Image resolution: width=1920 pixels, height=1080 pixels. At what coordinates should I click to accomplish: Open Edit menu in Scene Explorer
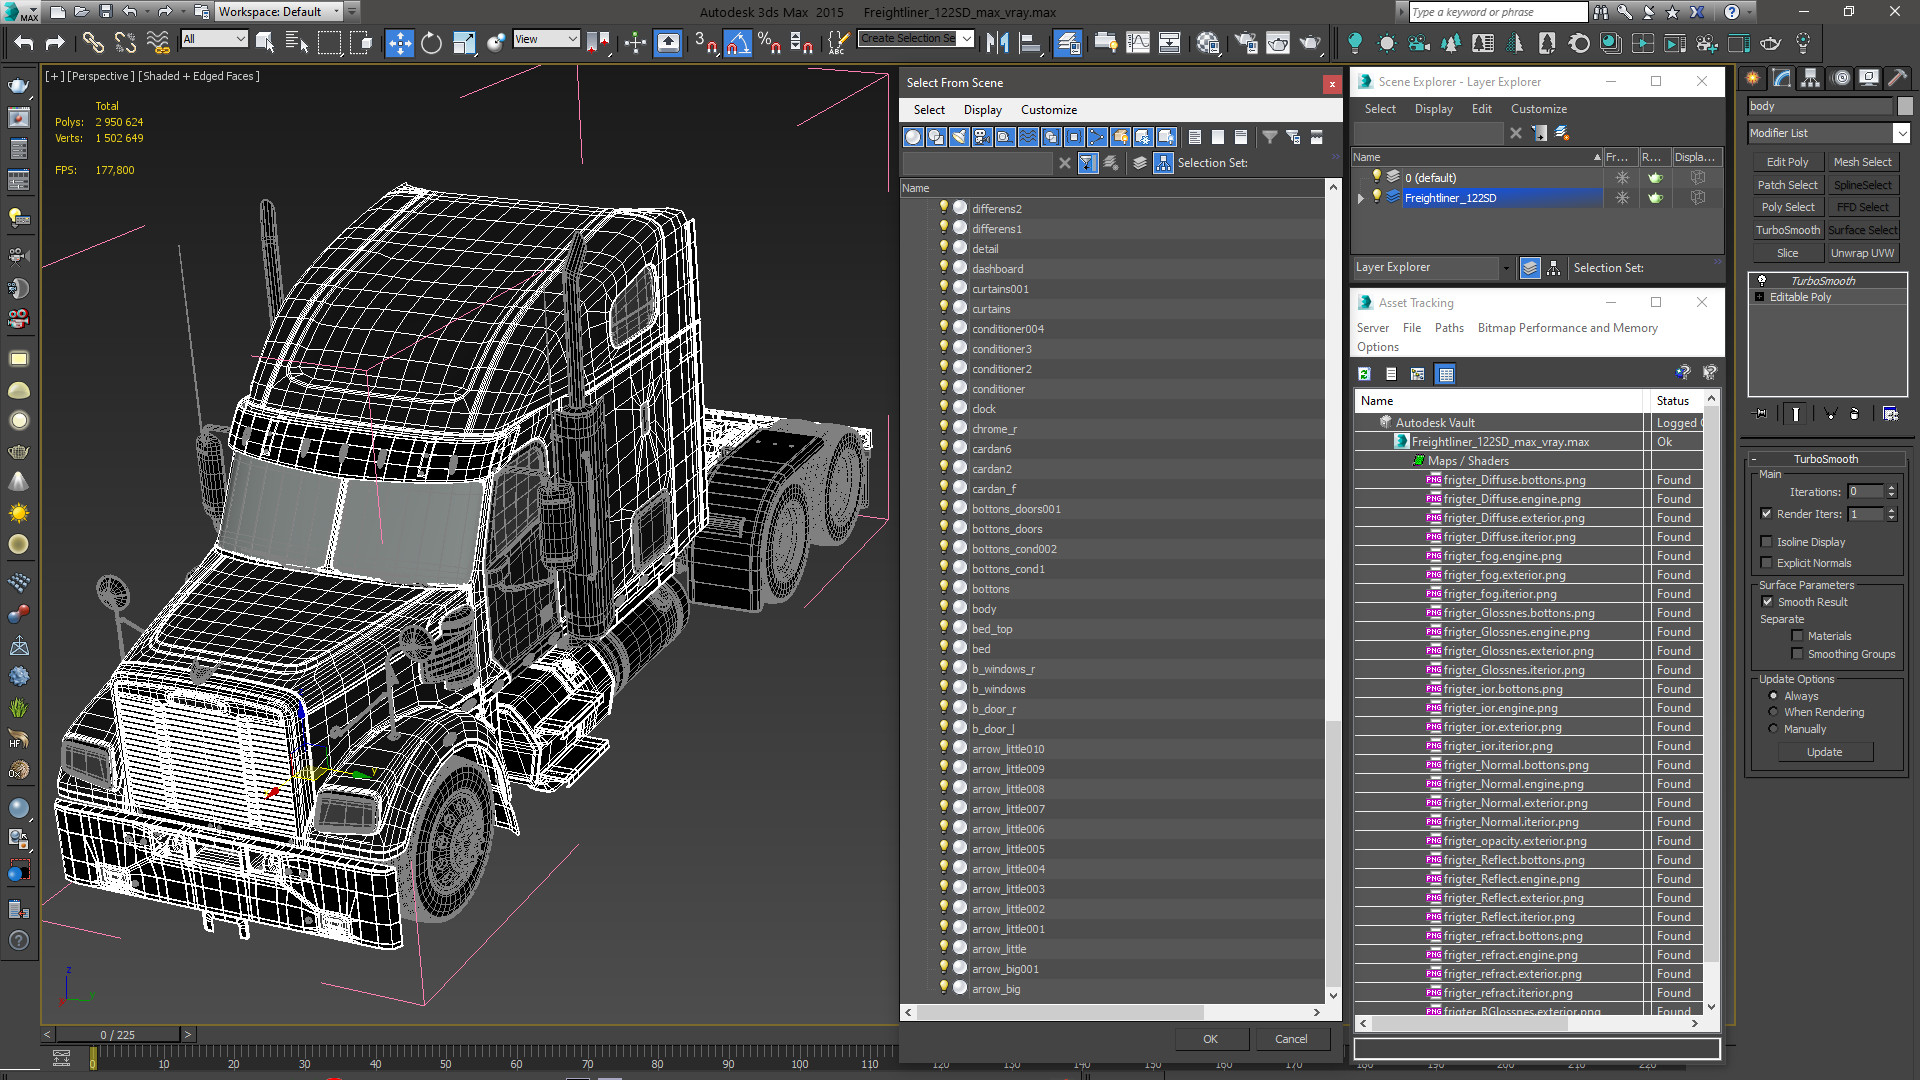click(x=1481, y=109)
